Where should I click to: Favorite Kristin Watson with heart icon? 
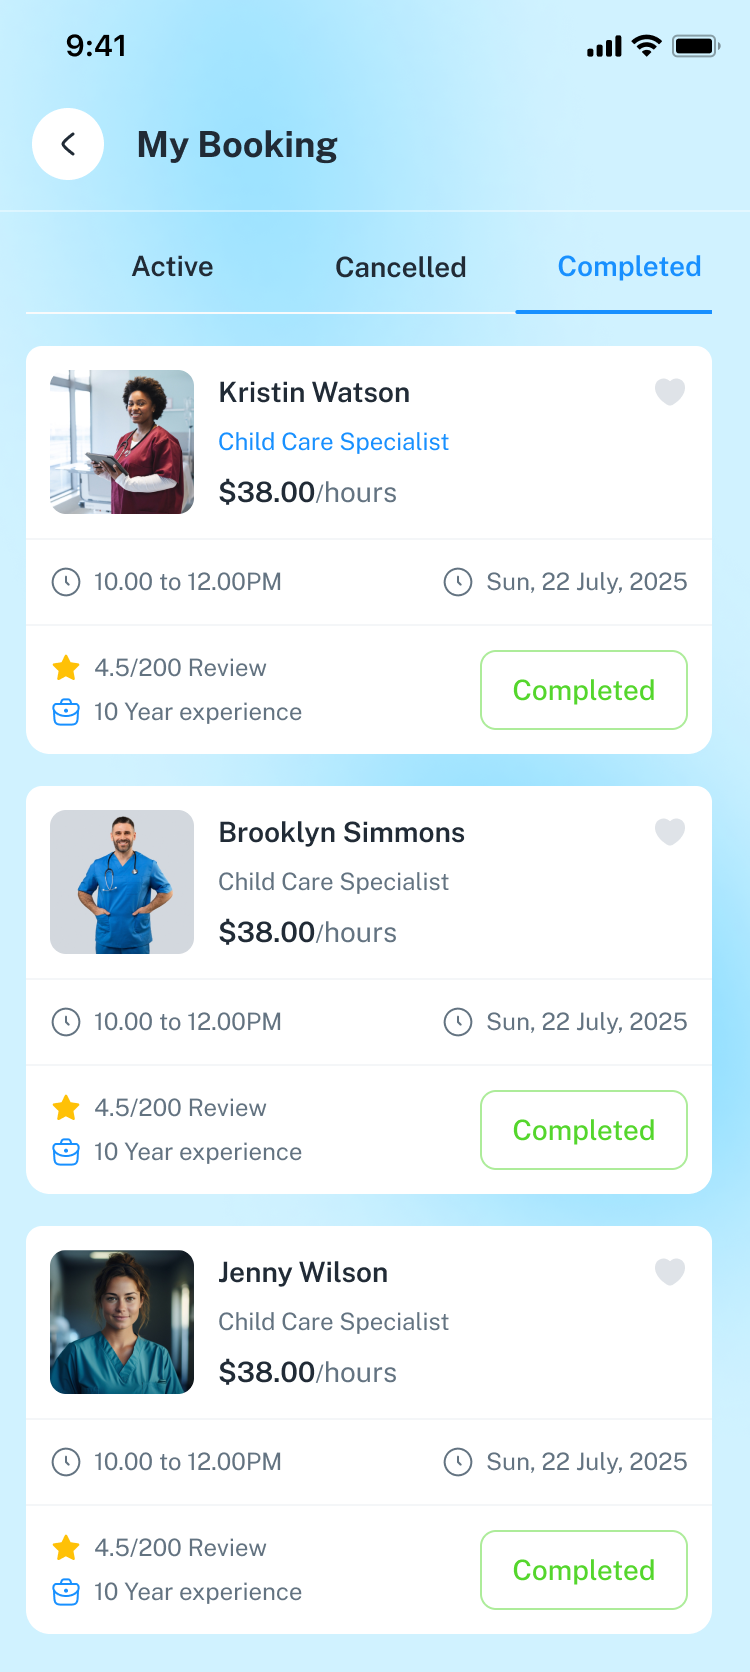[670, 392]
